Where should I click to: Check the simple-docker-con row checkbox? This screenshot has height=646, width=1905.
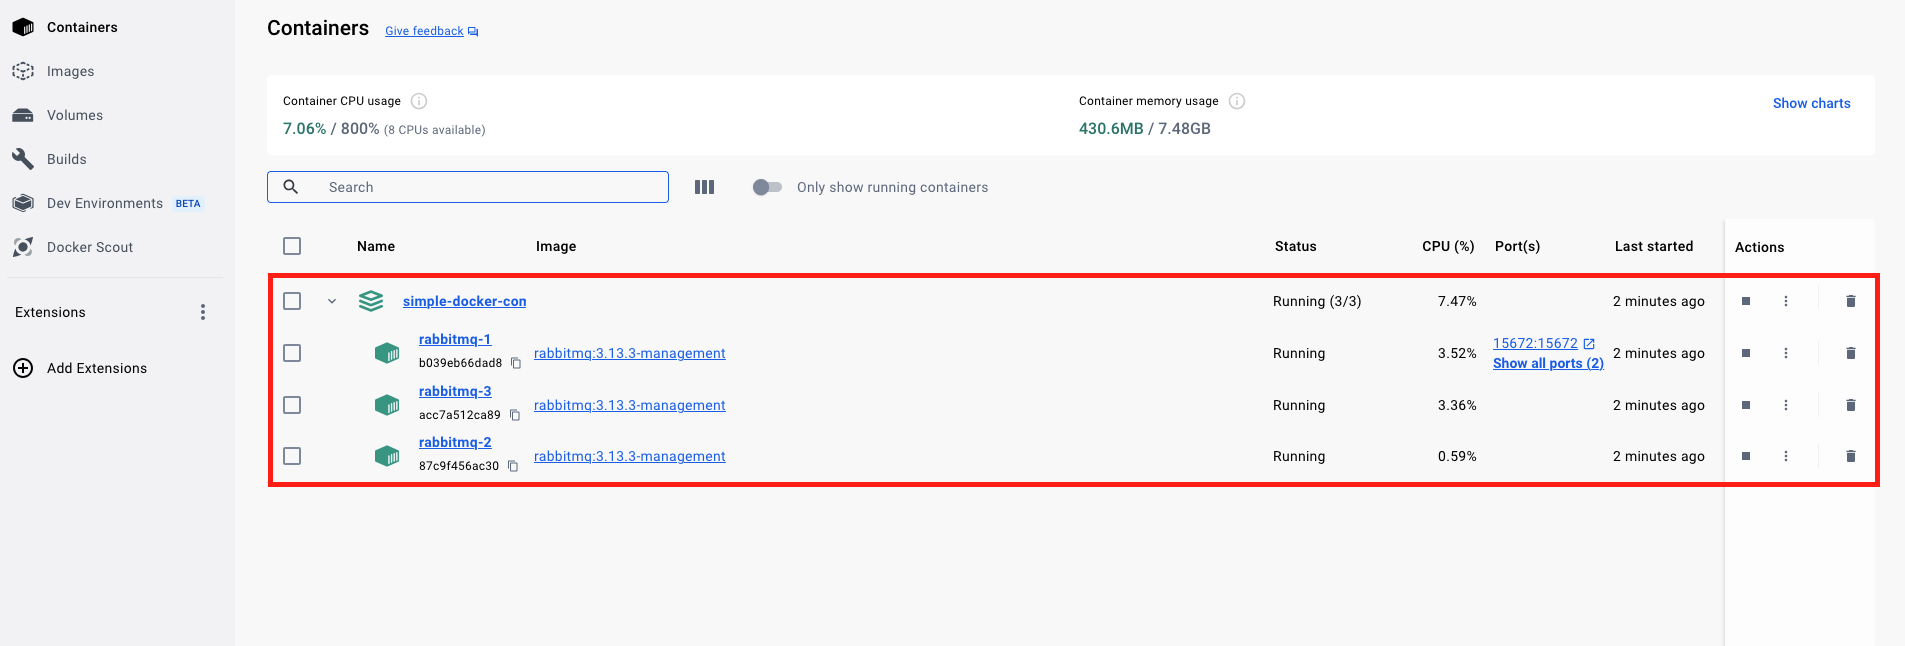pos(292,301)
